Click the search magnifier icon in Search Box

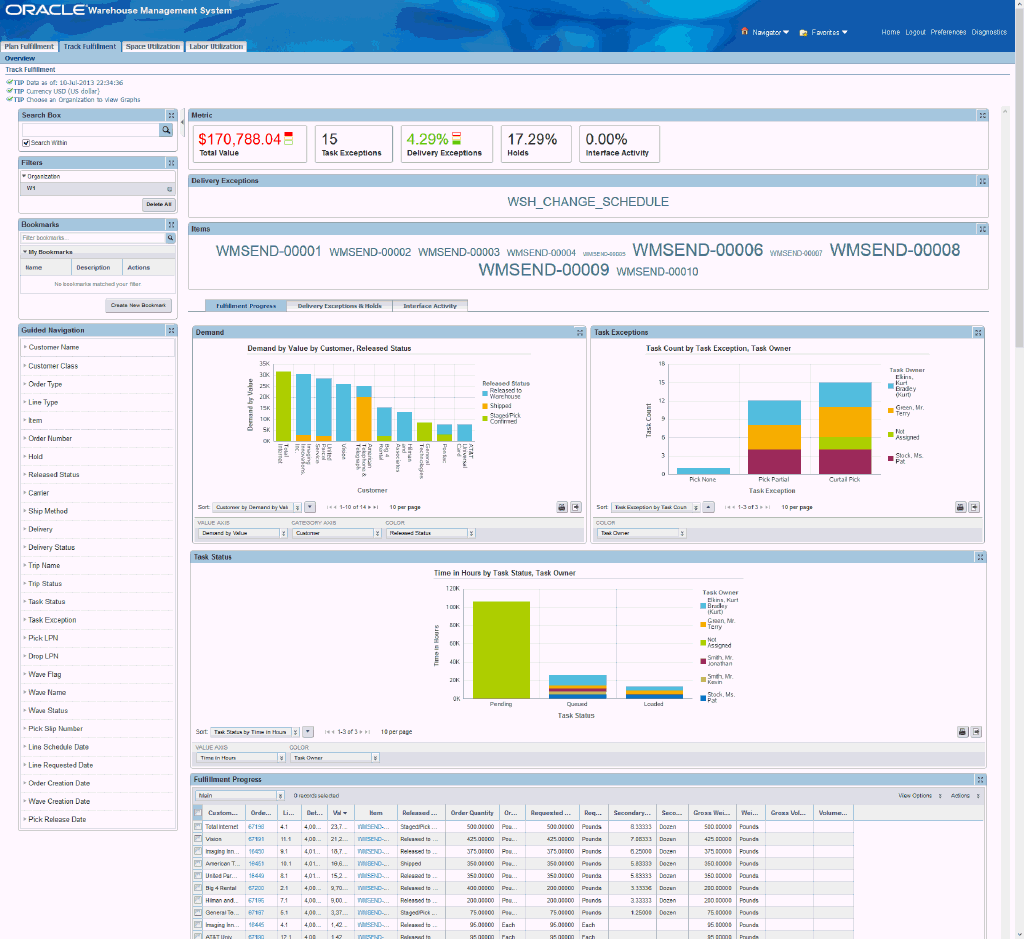[x=167, y=130]
